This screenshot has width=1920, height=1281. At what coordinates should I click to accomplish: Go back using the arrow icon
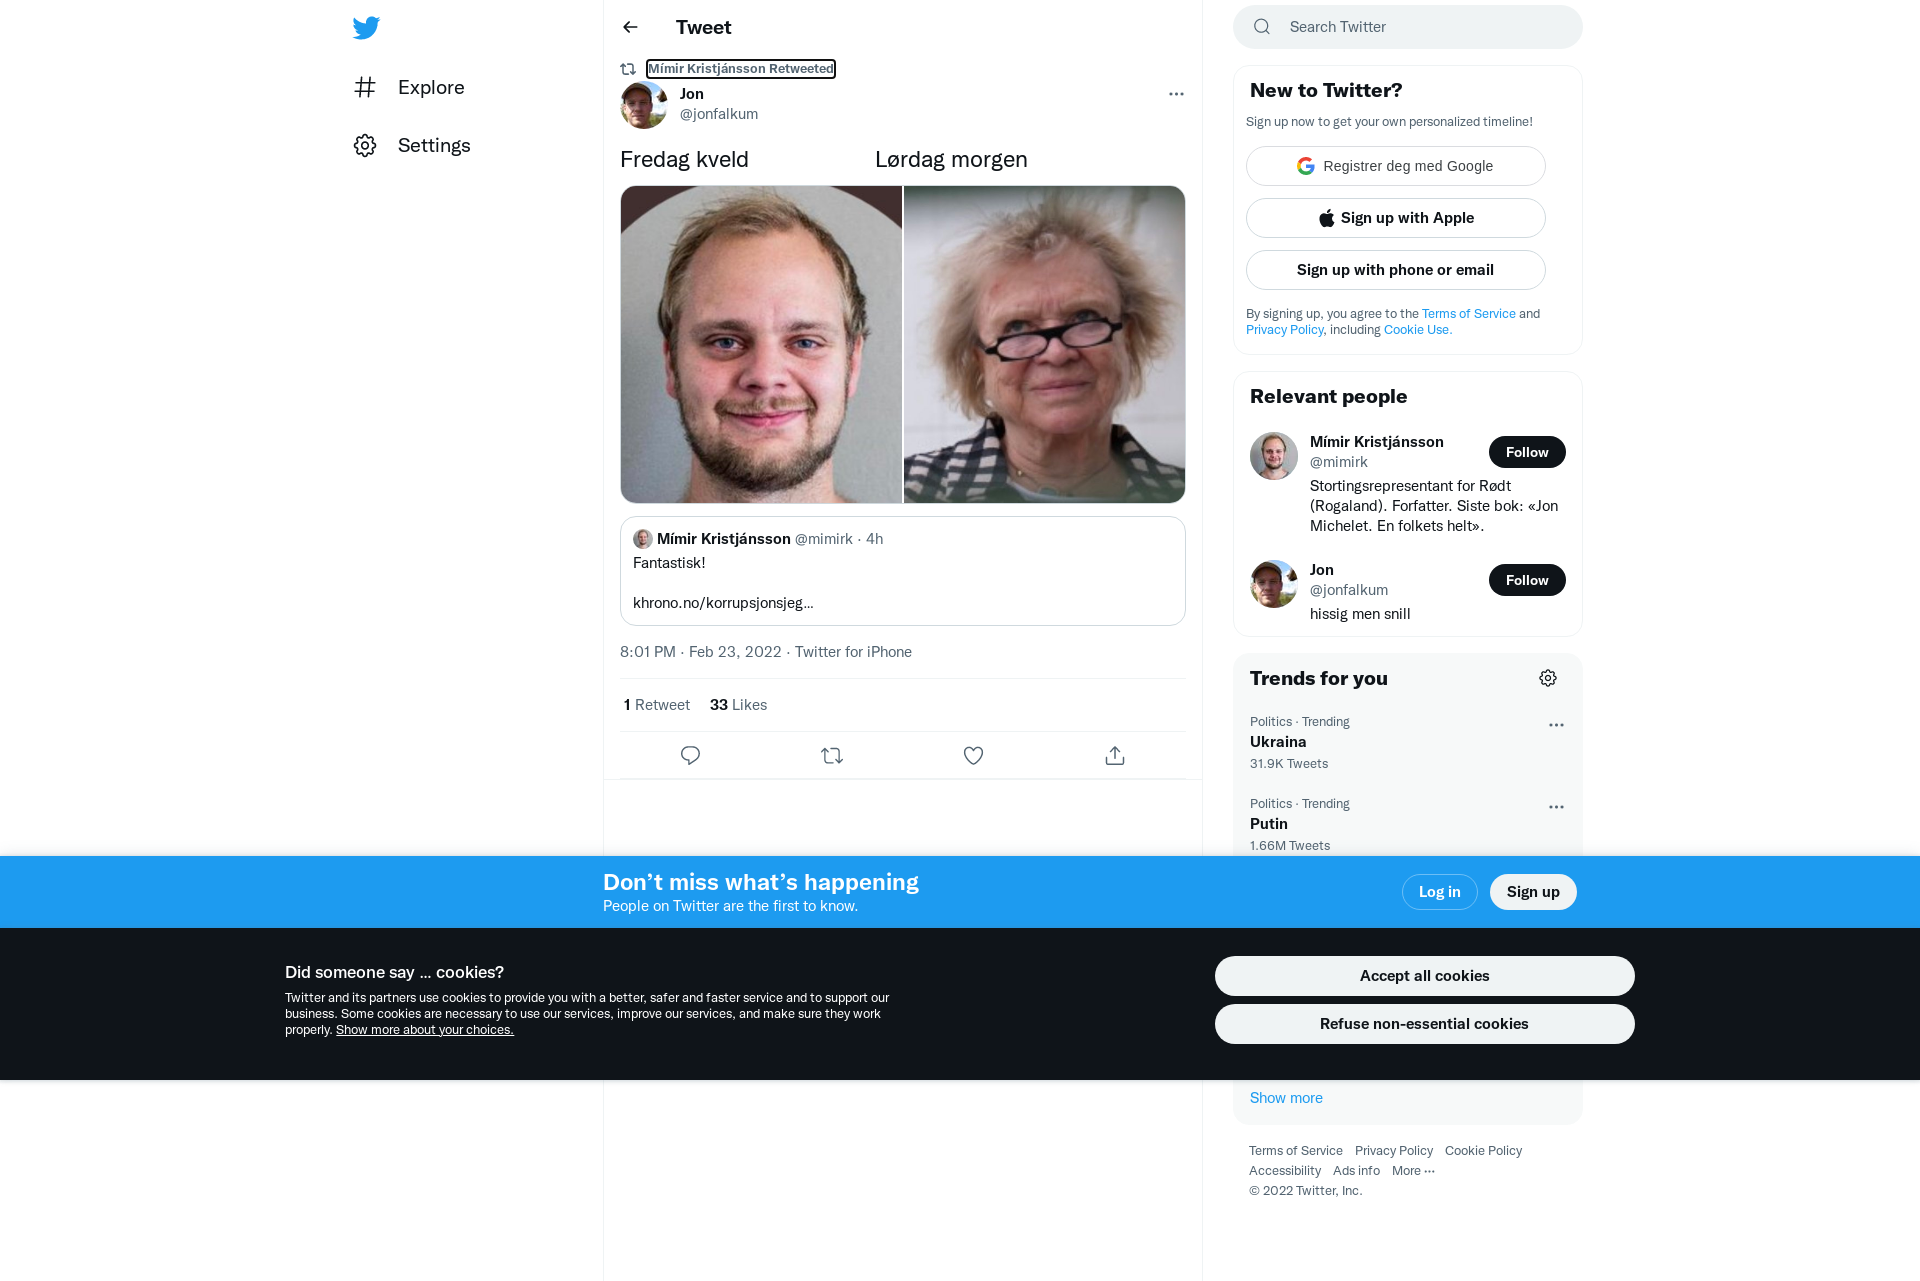[630, 27]
